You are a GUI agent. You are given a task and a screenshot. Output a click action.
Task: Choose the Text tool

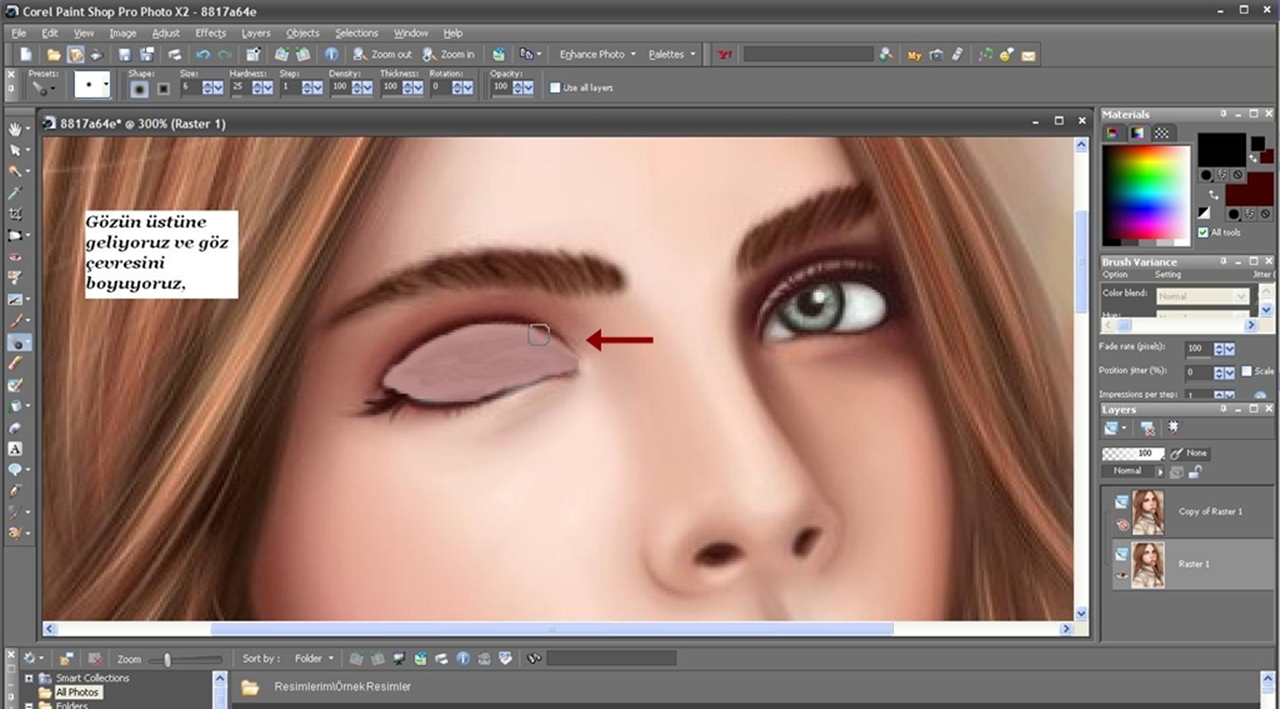tap(16, 449)
